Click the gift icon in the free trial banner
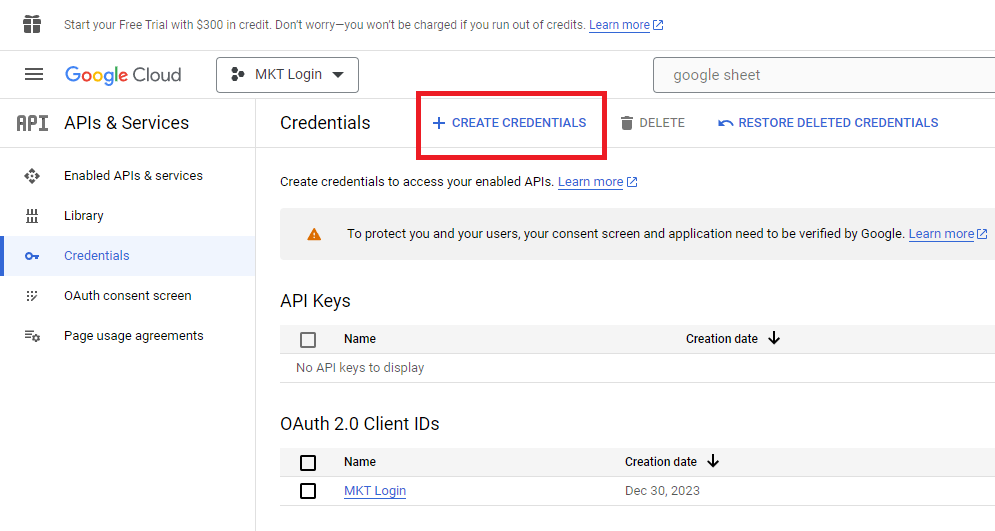The height and width of the screenshot is (531, 995). point(32,25)
